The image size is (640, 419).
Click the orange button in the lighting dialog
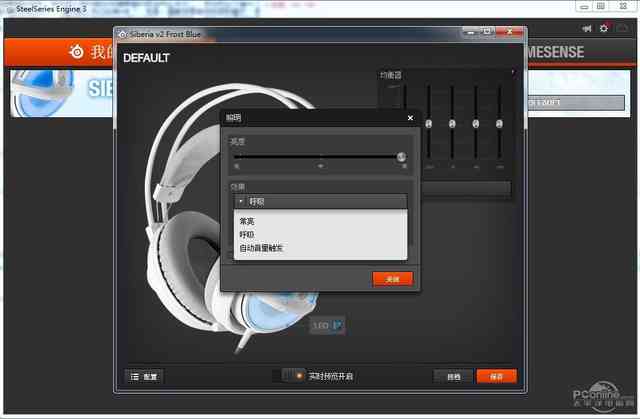coord(393,279)
